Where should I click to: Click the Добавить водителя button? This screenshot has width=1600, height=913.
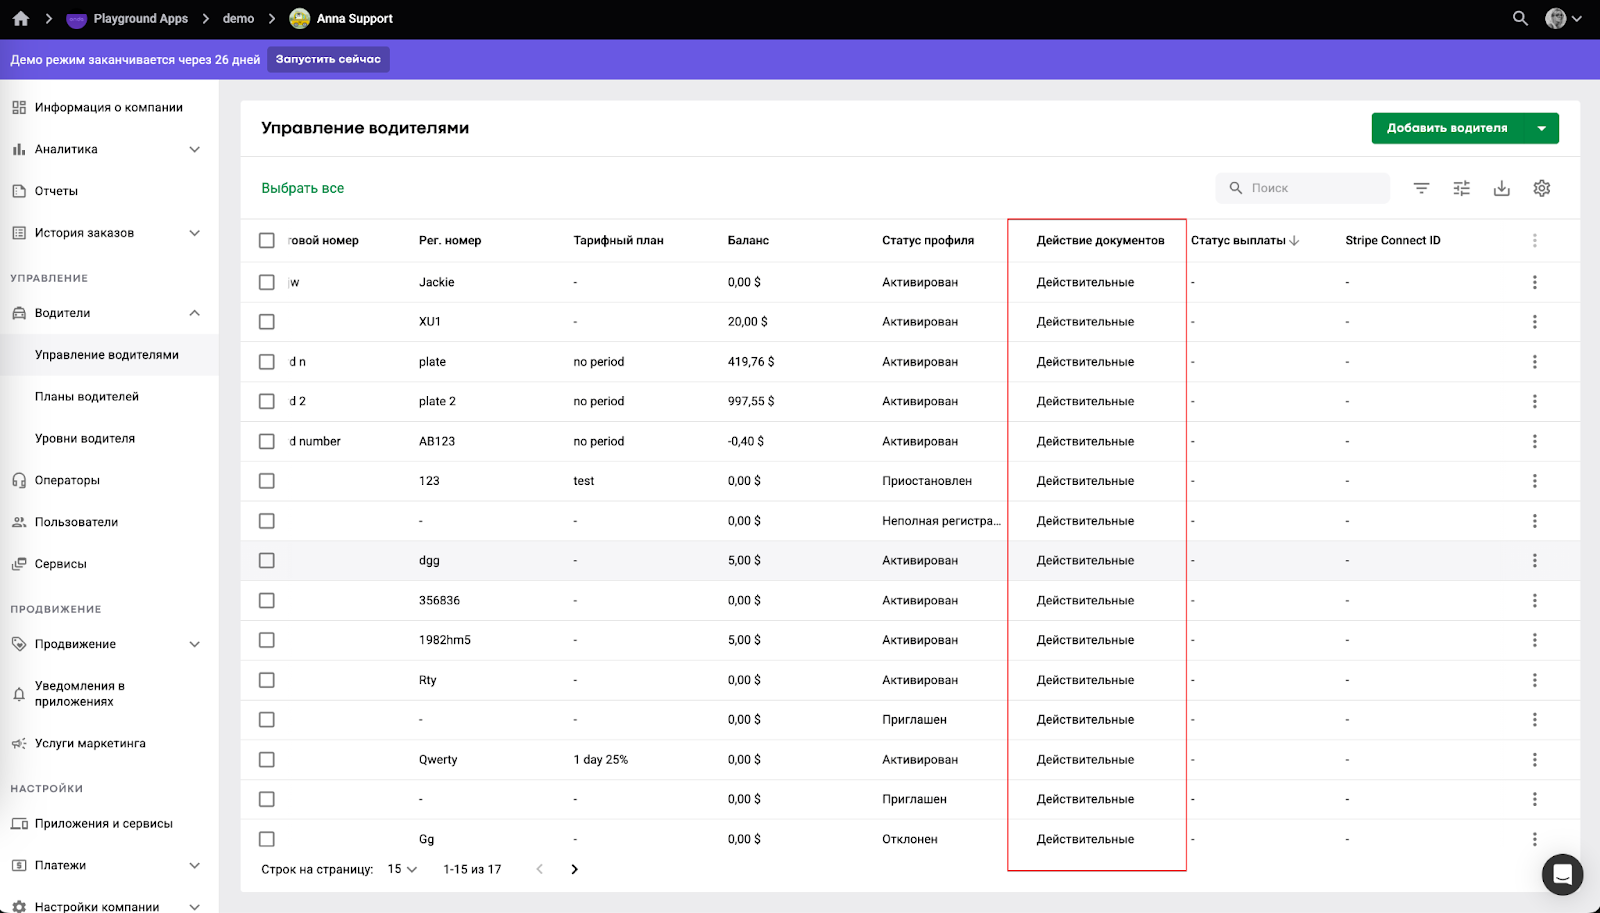(x=1447, y=128)
